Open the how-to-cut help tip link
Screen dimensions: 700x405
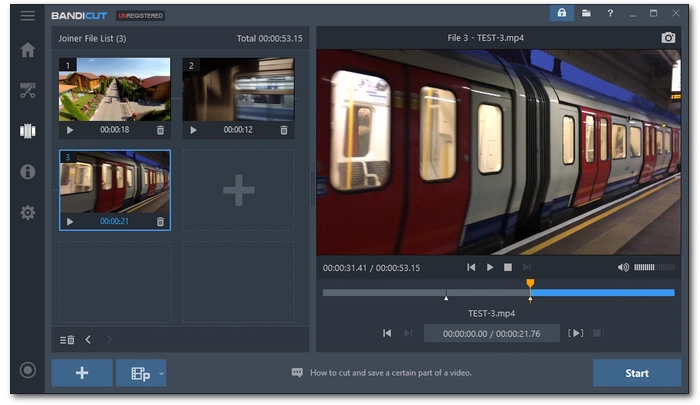point(391,372)
